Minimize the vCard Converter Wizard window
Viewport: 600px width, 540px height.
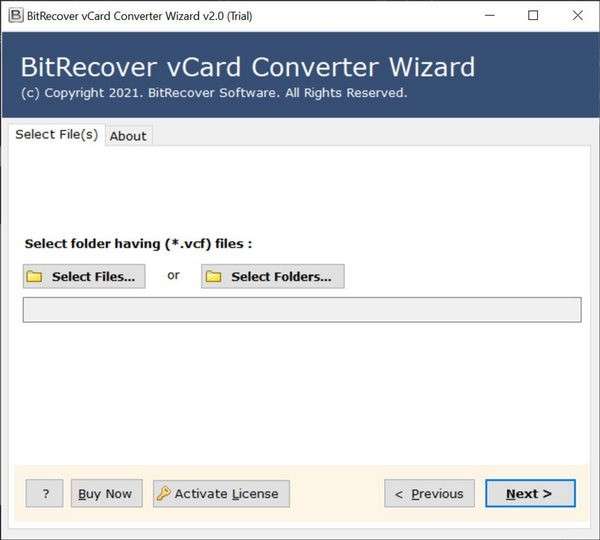click(490, 16)
